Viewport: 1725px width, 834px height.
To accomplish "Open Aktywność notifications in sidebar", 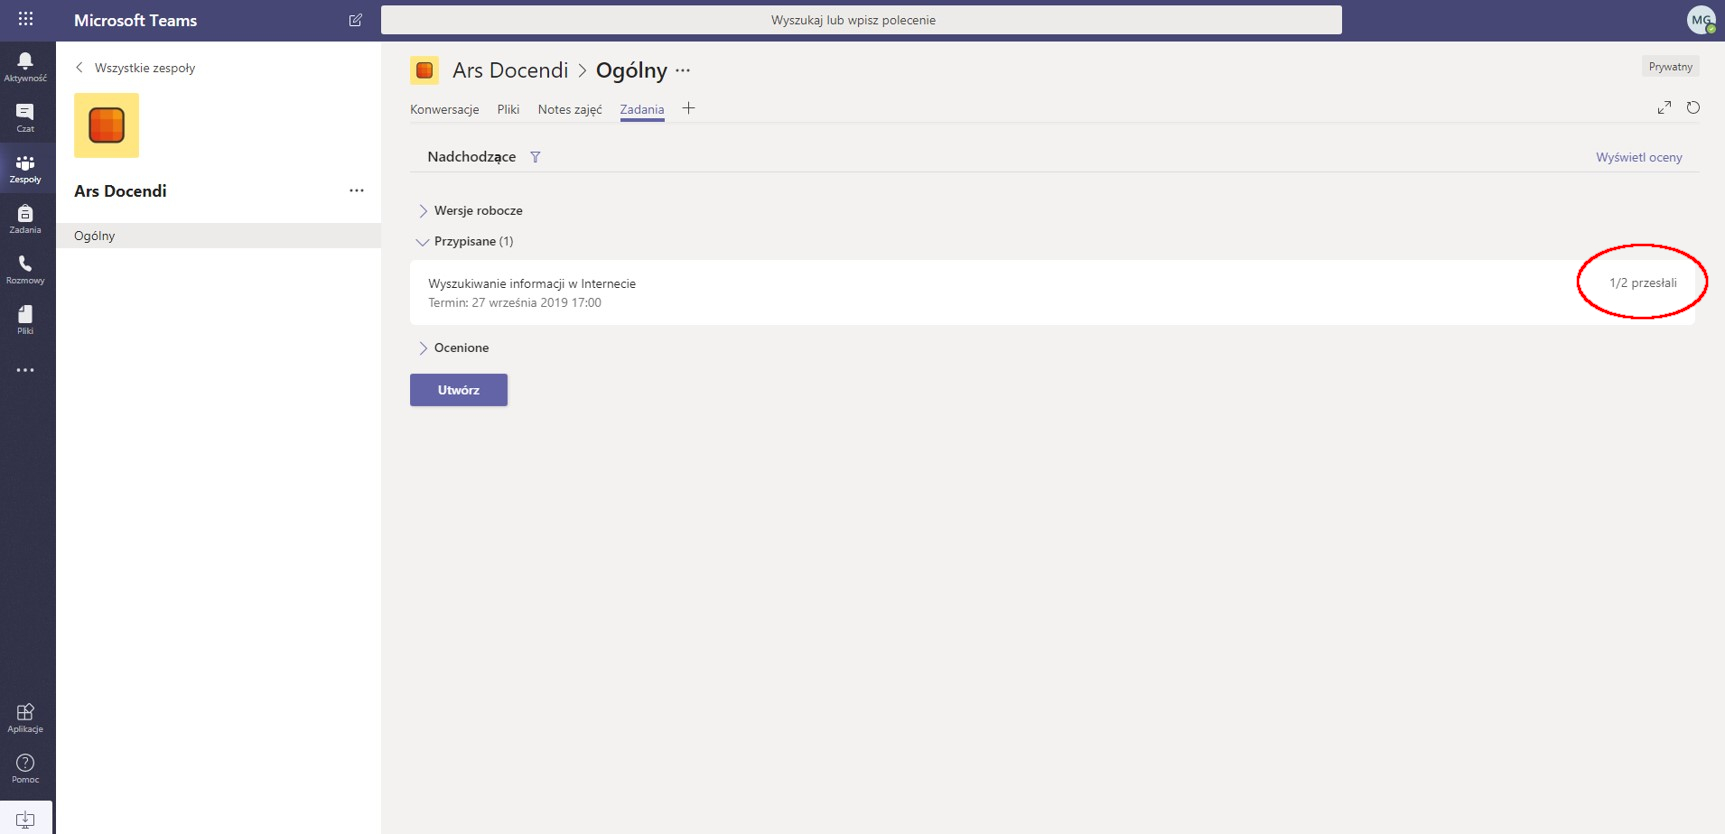I will tap(25, 67).
